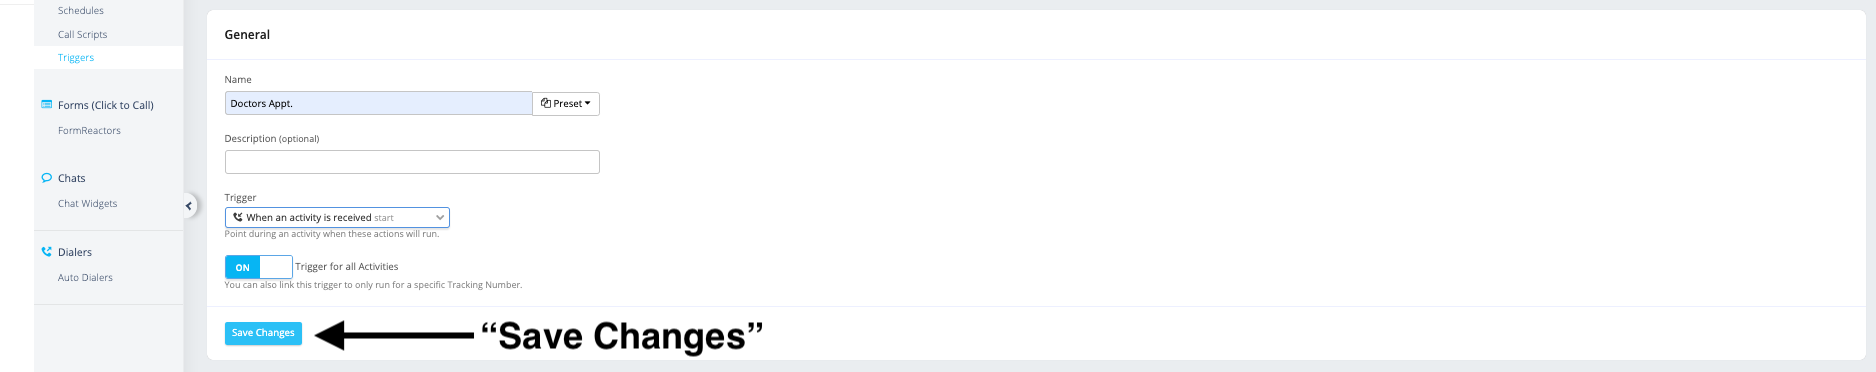Viewport: 1876px width, 372px height.
Task: Select Triggers in the sidebar
Action: pyautogui.click(x=76, y=57)
